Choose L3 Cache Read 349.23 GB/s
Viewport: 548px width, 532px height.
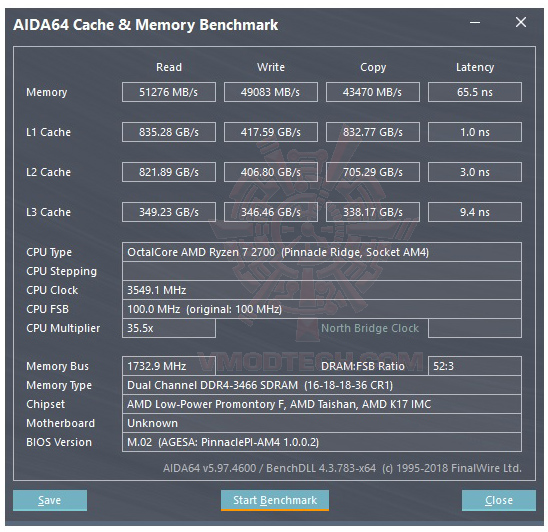pyautogui.click(x=169, y=212)
